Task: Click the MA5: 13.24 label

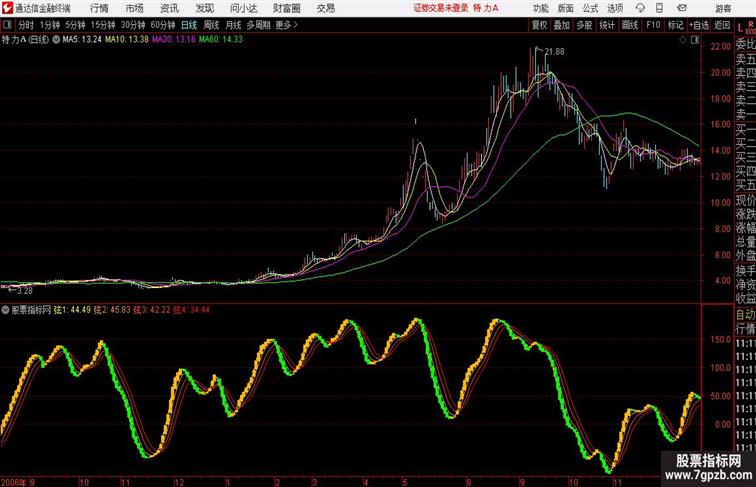Action: pos(82,40)
